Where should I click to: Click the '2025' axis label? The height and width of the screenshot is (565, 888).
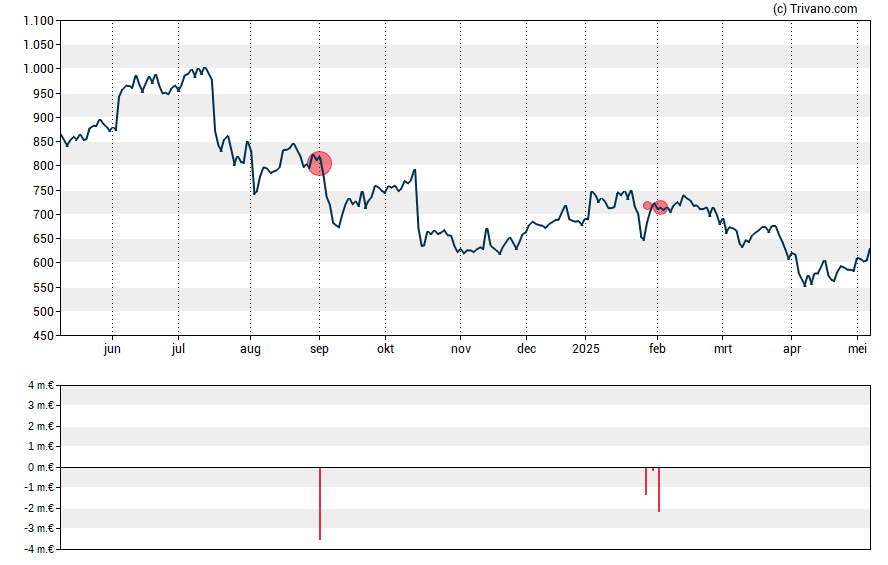586,349
